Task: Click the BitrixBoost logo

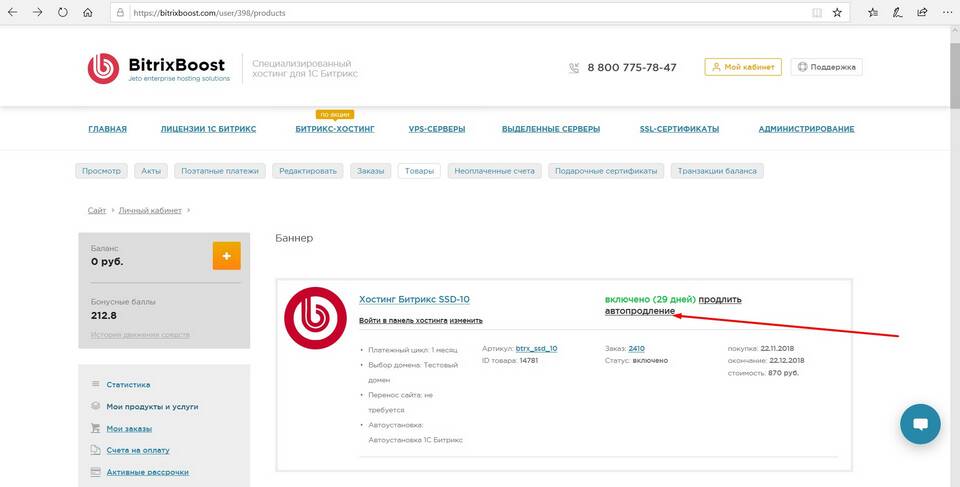Action: [159, 68]
